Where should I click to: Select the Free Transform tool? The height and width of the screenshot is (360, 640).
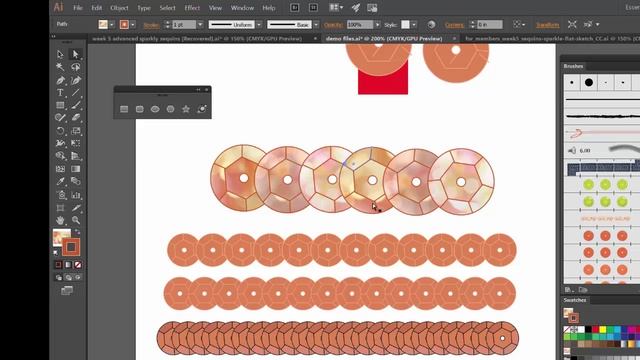pyautogui.click(x=75, y=143)
